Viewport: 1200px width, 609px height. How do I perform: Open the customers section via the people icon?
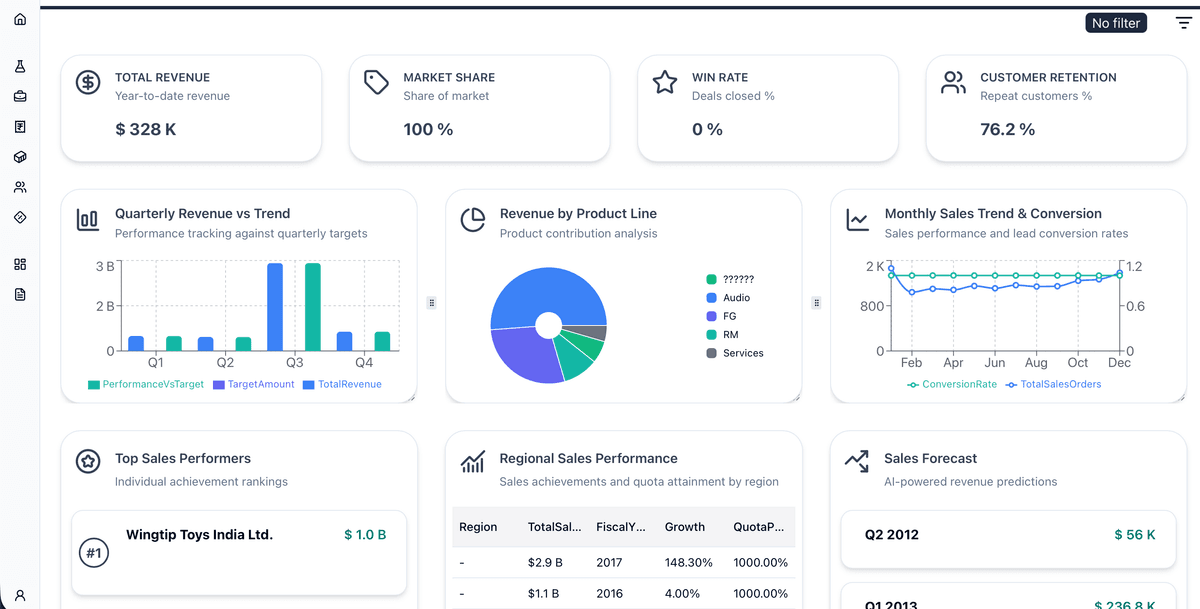click(x=19, y=186)
